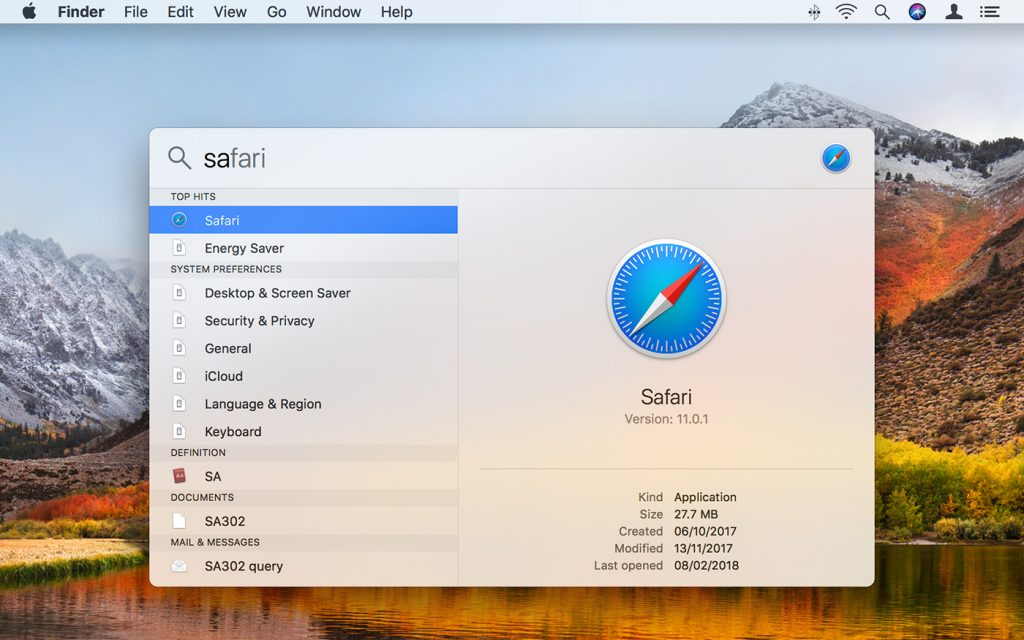Click the Kind value 'Application'
The image size is (1024, 640).
click(x=705, y=498)
